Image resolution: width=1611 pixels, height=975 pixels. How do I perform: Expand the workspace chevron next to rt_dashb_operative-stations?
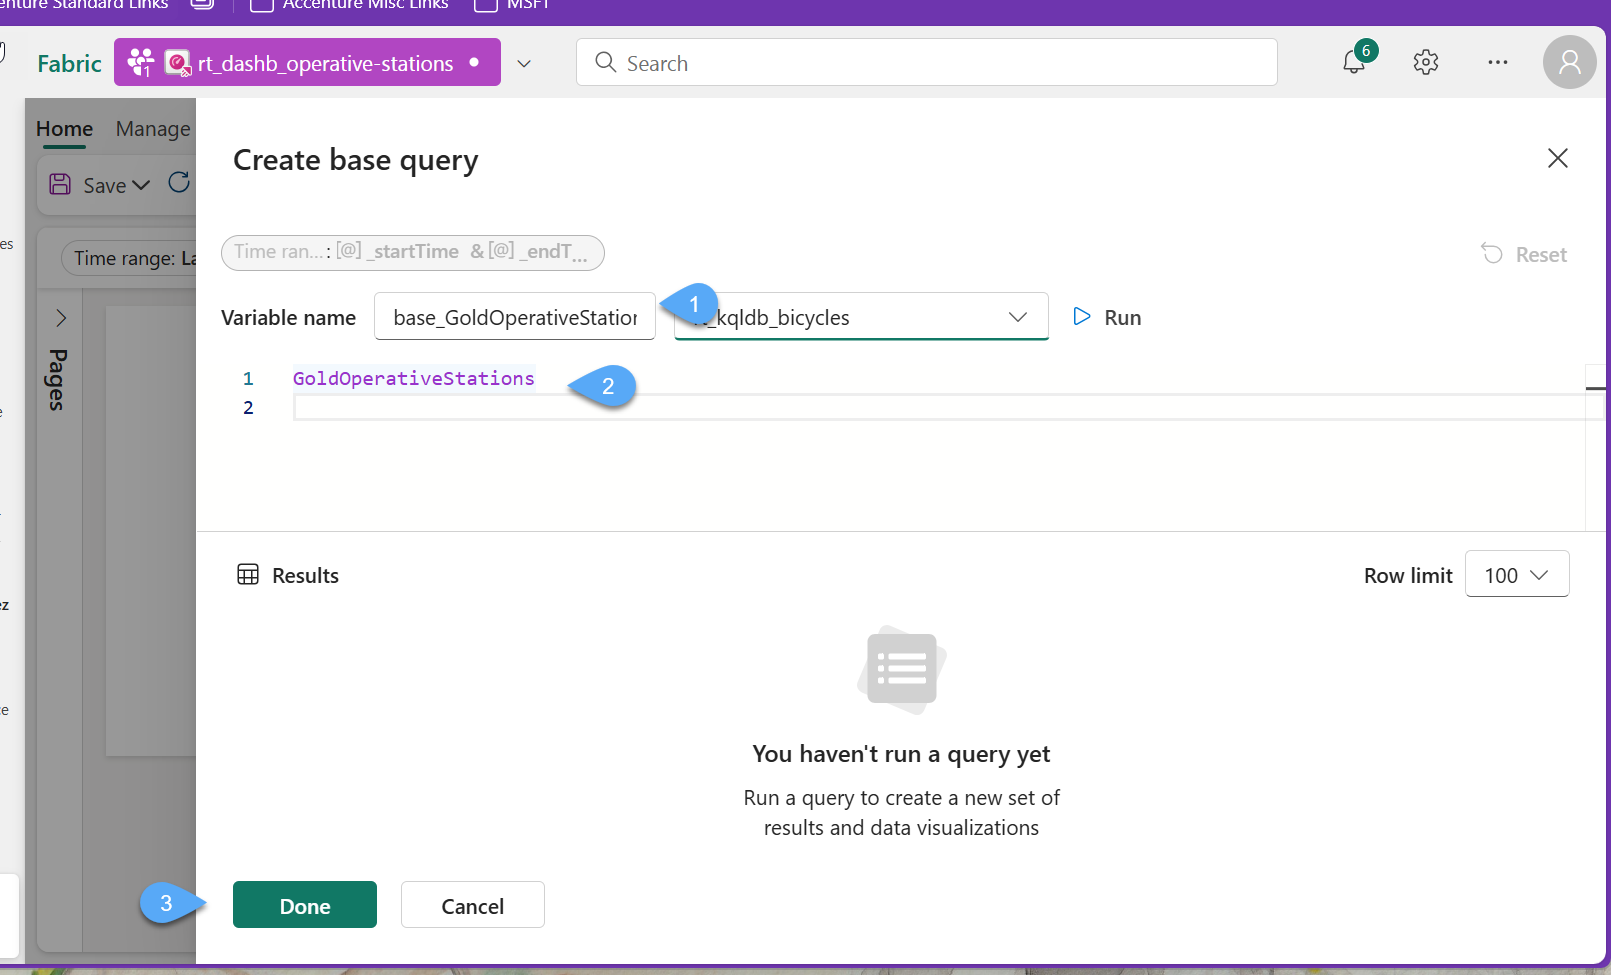tap(524, 64)
